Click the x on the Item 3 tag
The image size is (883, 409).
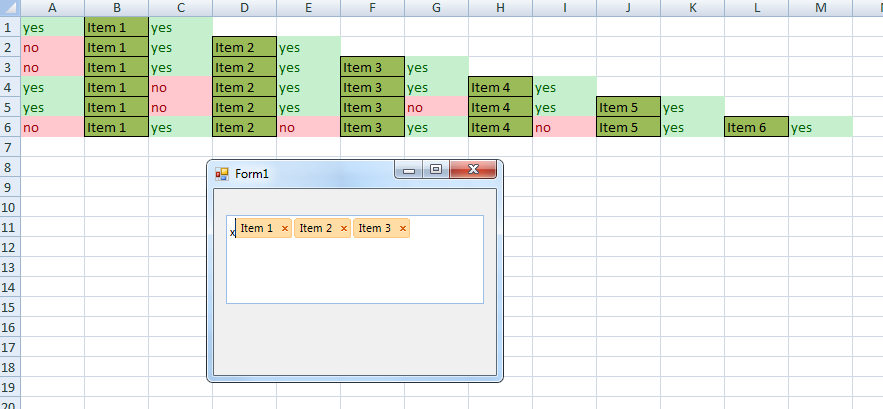tap(403, 229)
